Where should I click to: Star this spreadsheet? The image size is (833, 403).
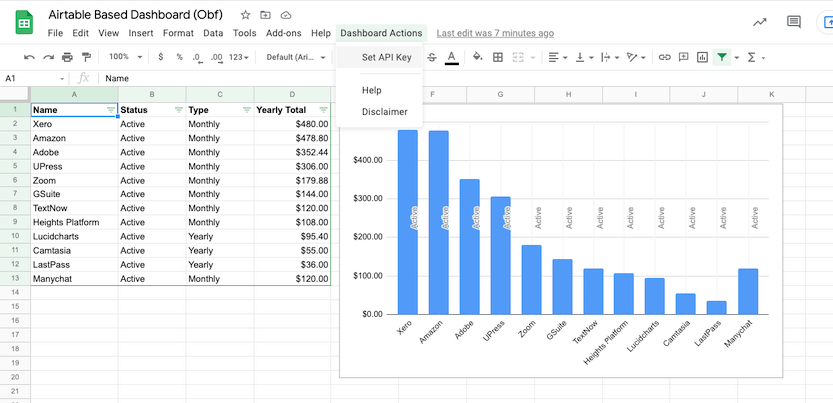click(245, 15)
